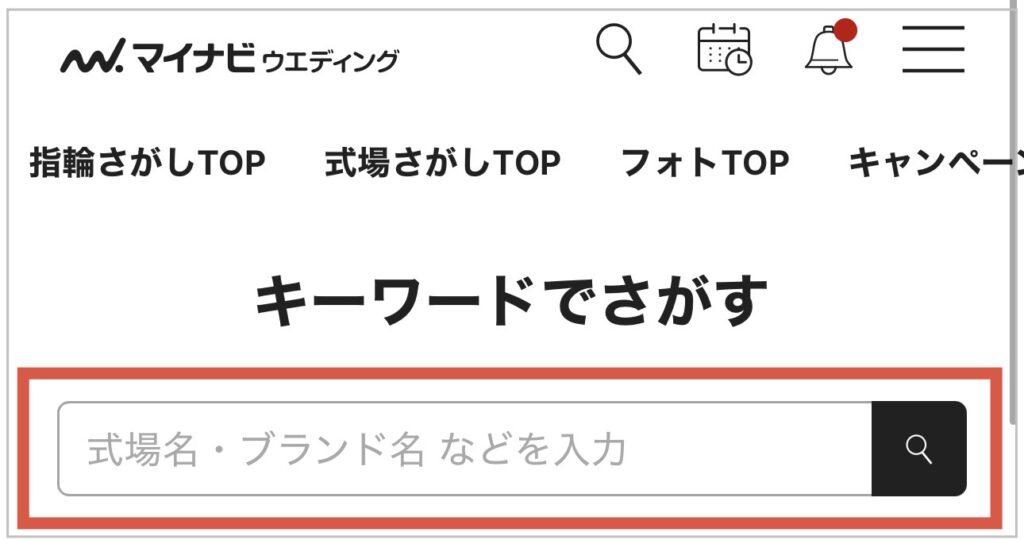Image resolution: width=1024 pixels, height=540 pixels.
Task: Click the キーワードでさがす heading
Action: click(511, 301)
